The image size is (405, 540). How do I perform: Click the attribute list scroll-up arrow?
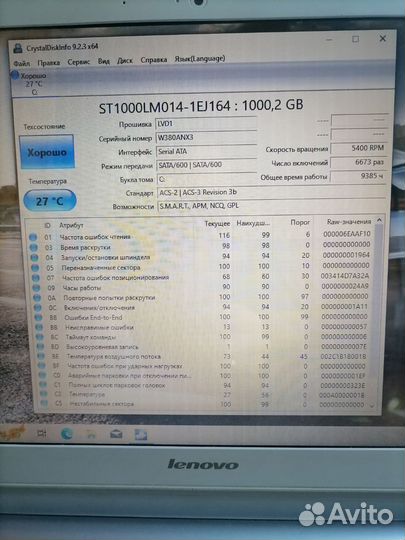pyautogui.click(x=379, y=220)
